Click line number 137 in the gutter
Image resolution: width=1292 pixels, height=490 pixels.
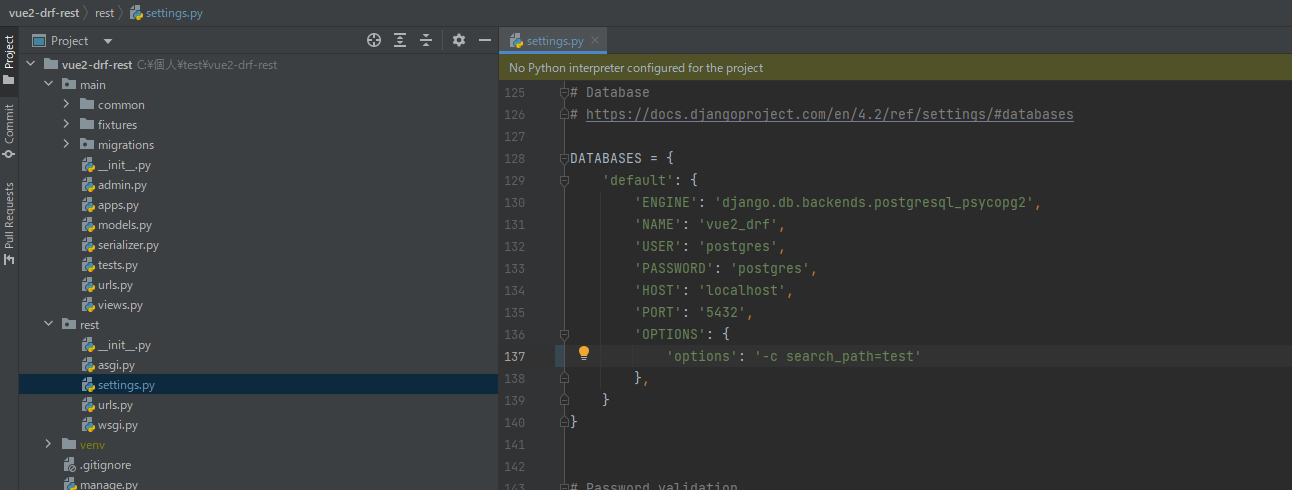point(513,357)
